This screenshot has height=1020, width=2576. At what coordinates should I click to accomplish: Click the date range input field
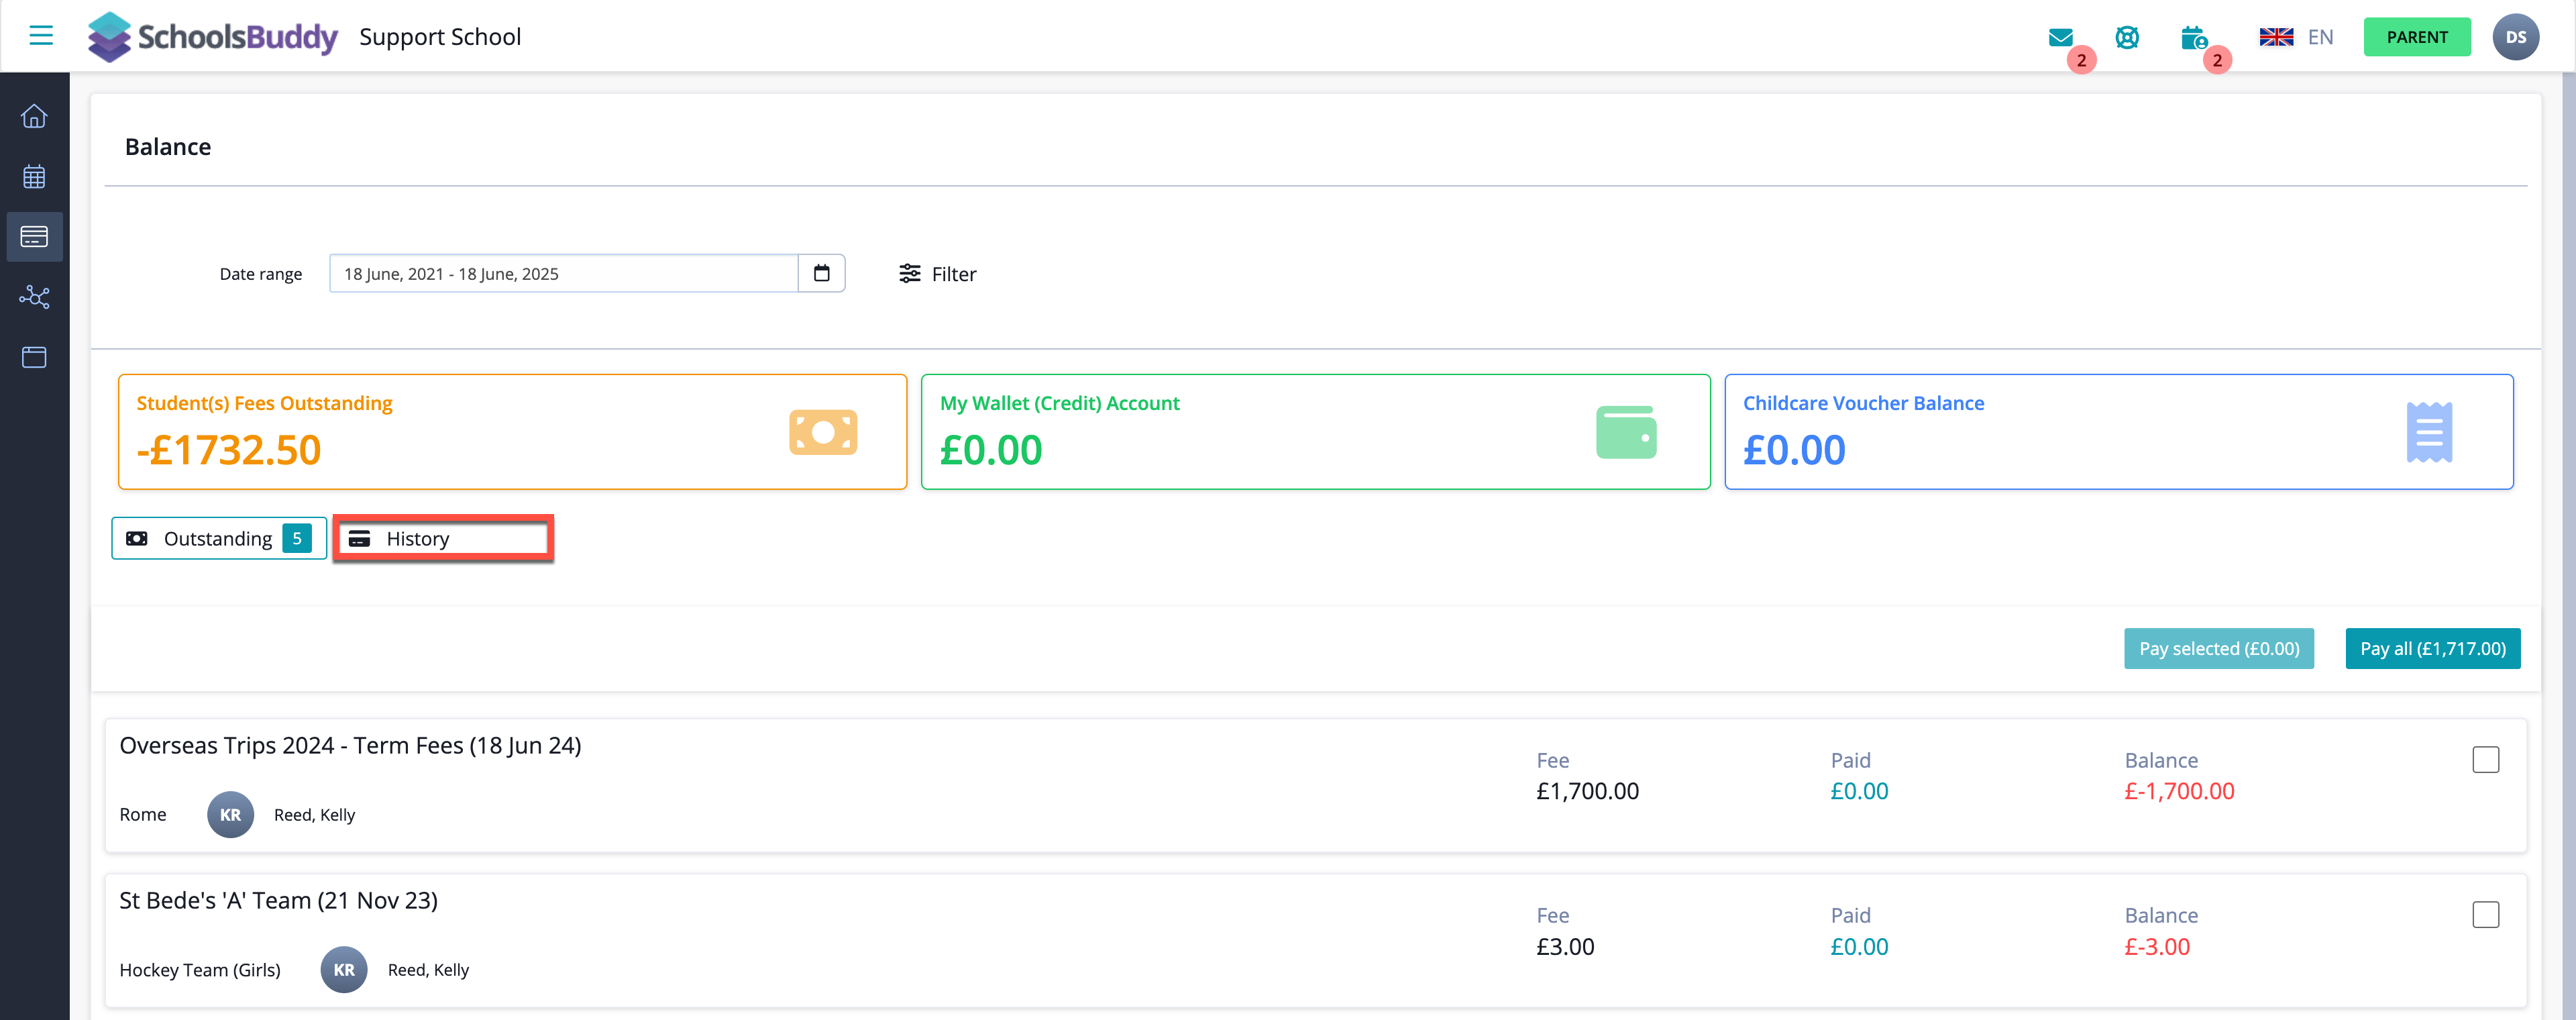[563, 273]
